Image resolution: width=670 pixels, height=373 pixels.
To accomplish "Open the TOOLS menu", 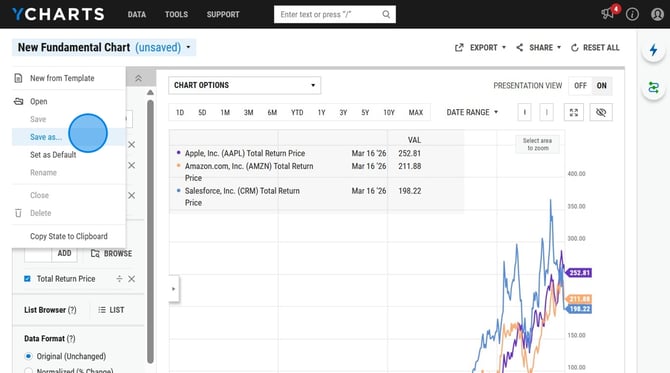I will pyautogui.click(x=176, y=14).
